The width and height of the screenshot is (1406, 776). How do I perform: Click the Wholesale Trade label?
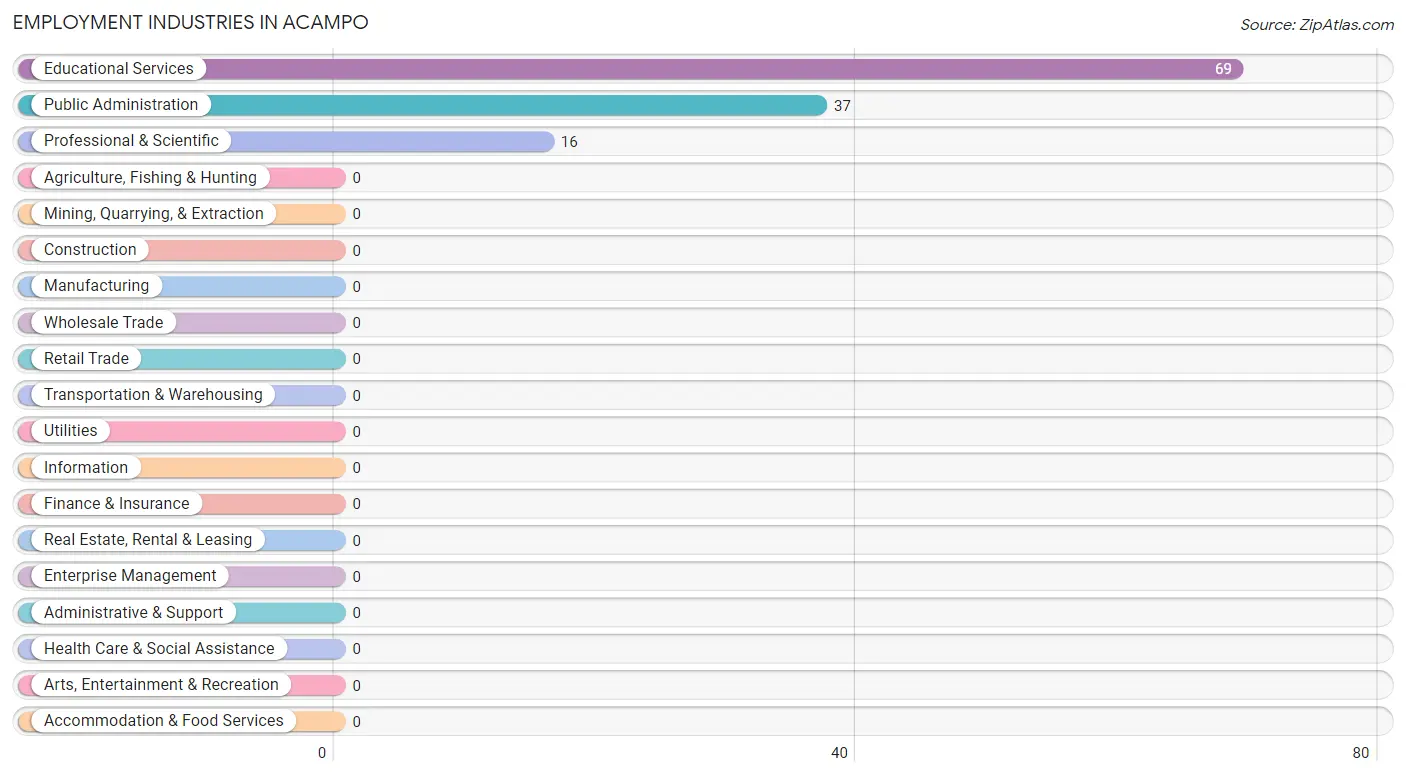103,323
